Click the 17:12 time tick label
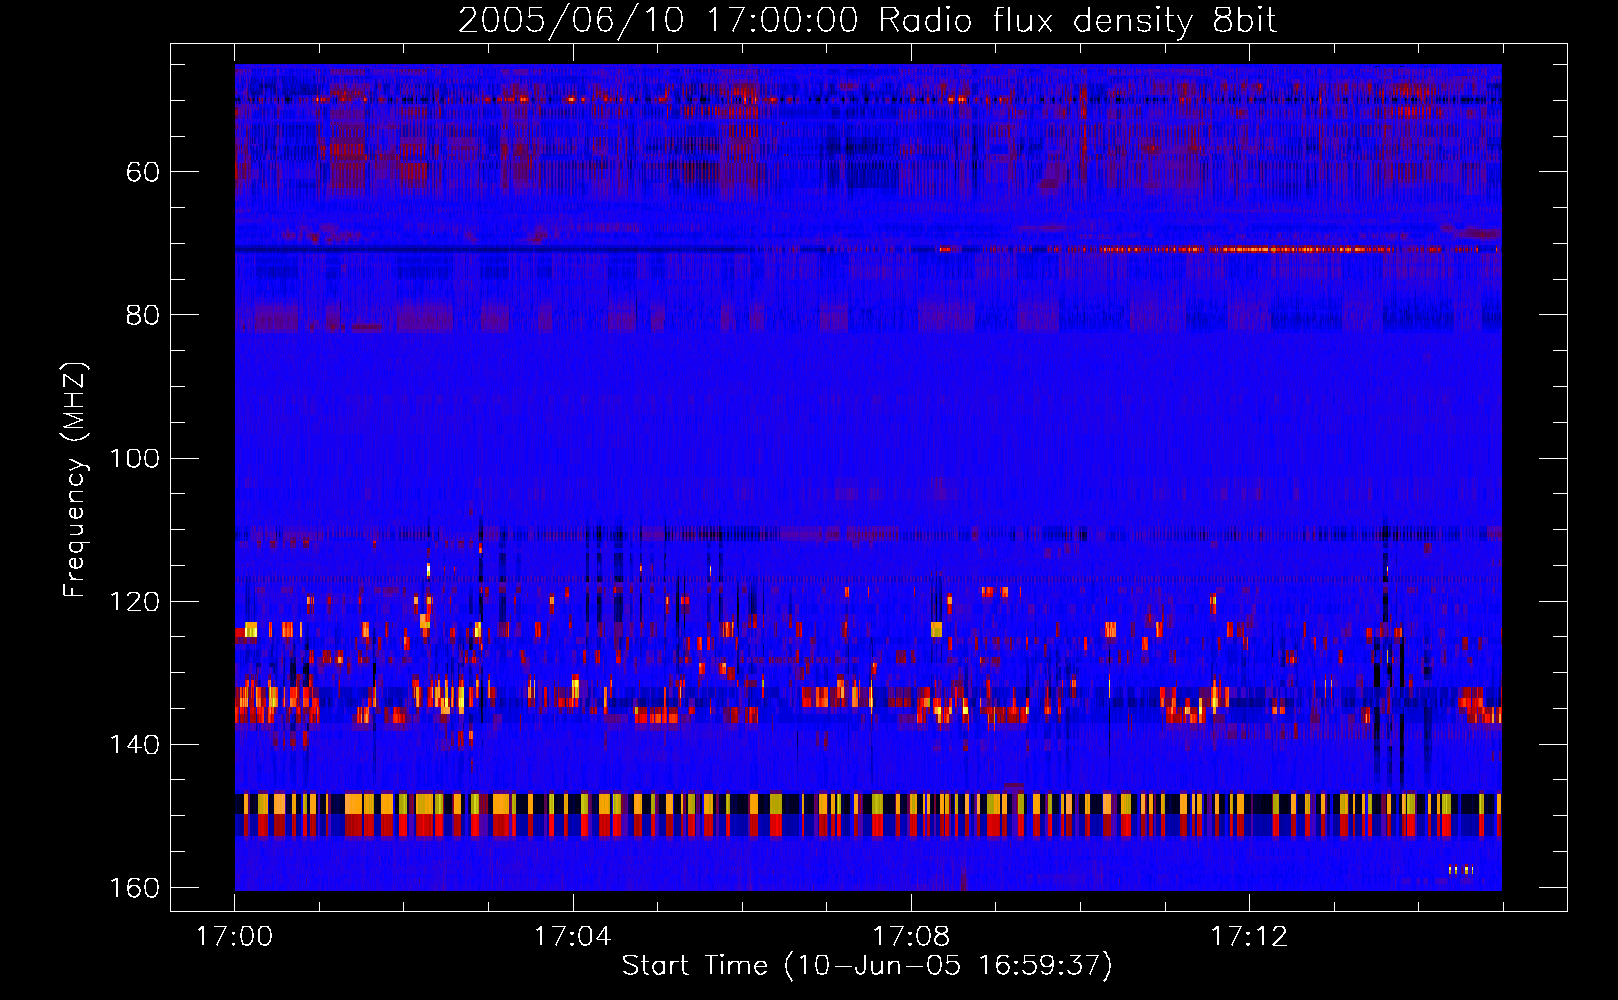The width and height of the screenshot is (1618, 1000). tap(1249, 937)
